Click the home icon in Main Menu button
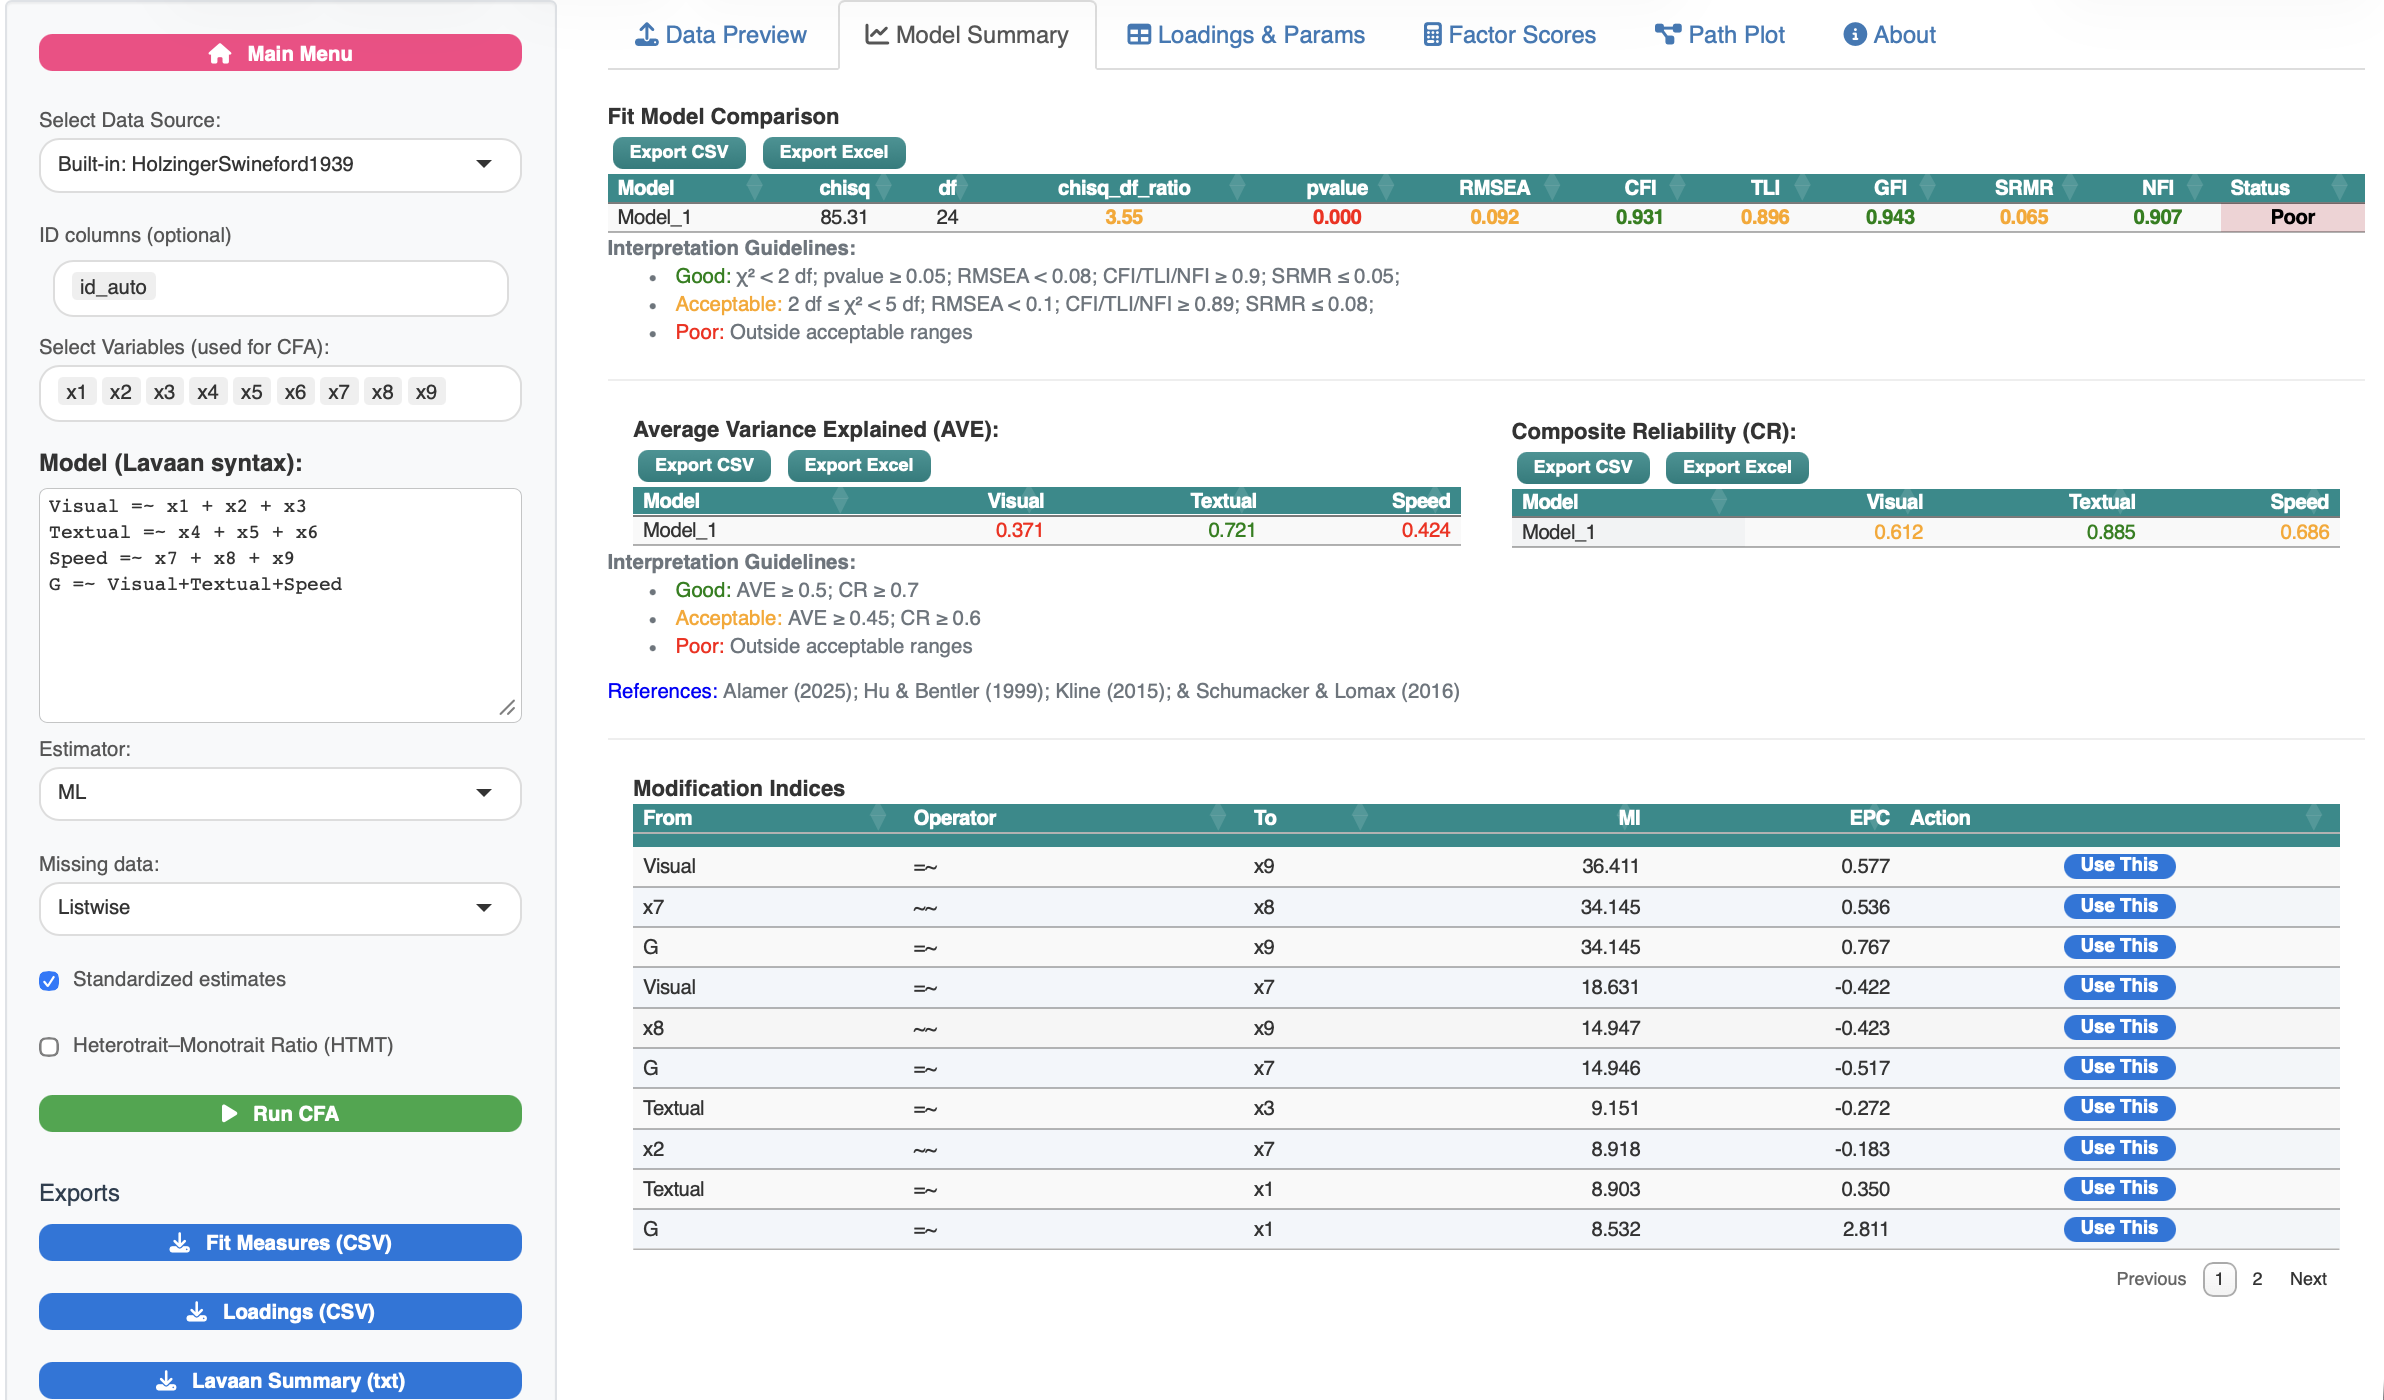Viewport: 2384px width, 1400px height. (x=220, y=54)
